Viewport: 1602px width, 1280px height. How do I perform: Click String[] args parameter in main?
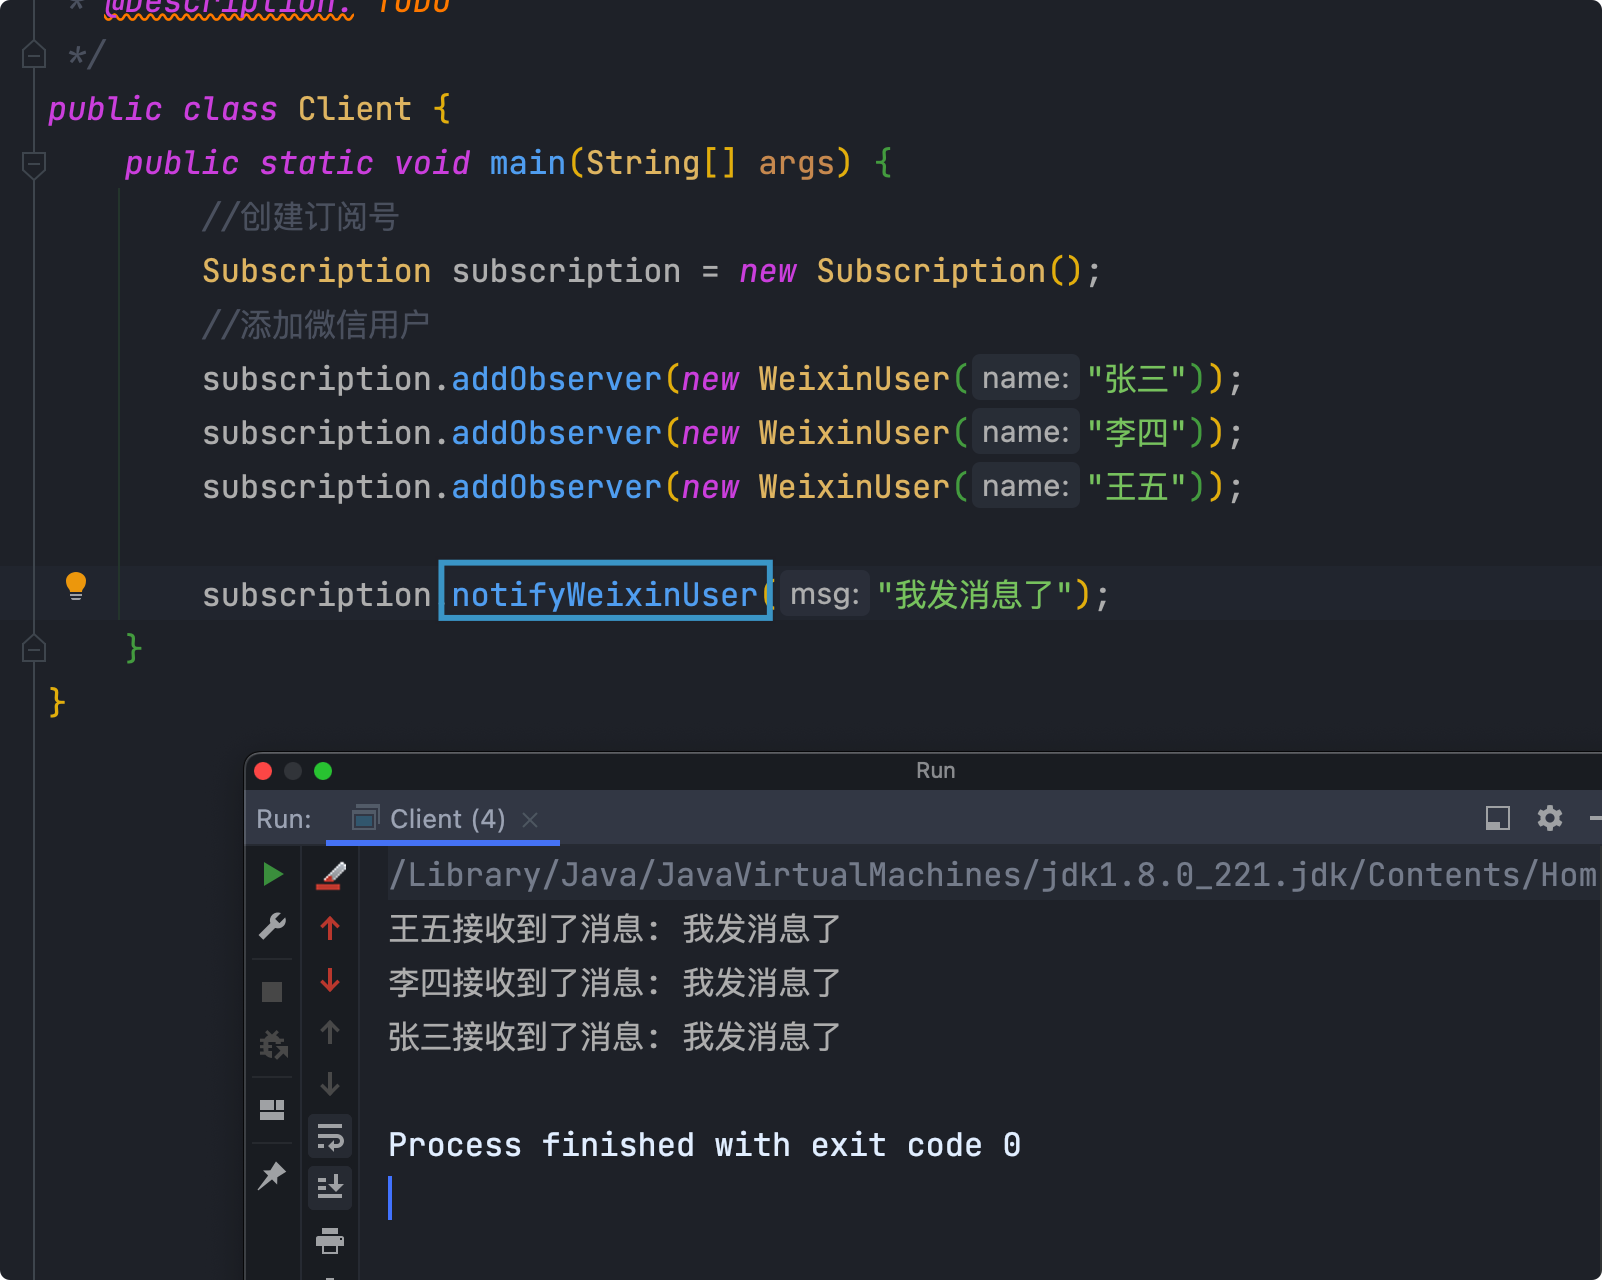(709, 162)
